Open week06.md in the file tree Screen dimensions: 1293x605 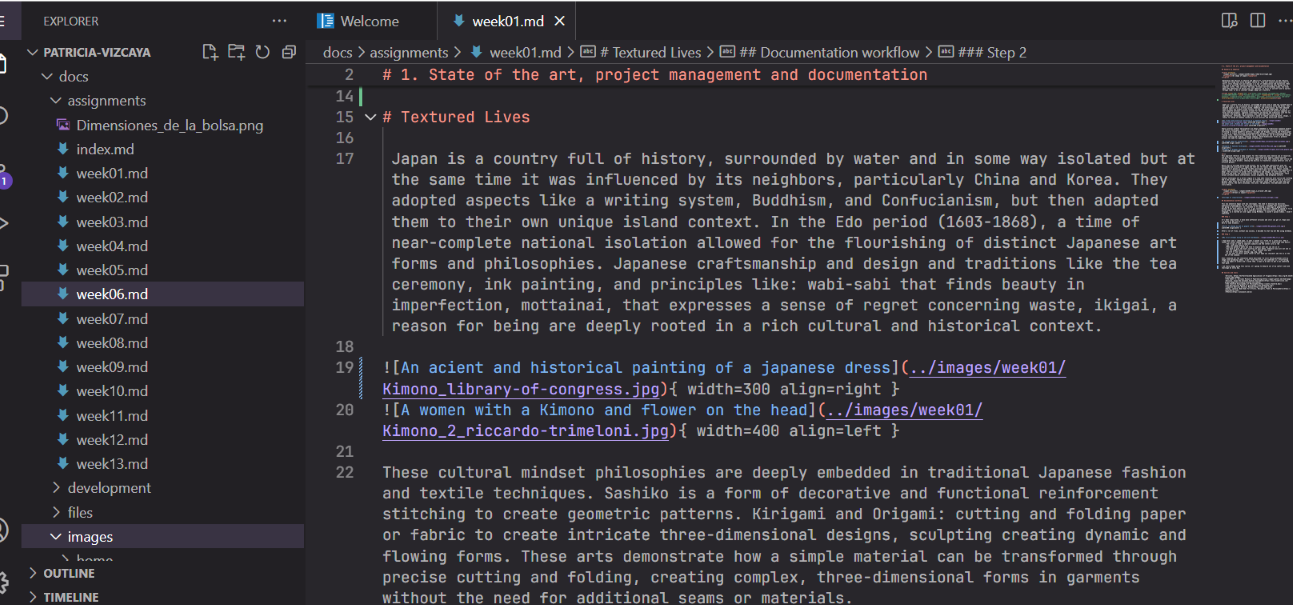[x=111, y=294]
